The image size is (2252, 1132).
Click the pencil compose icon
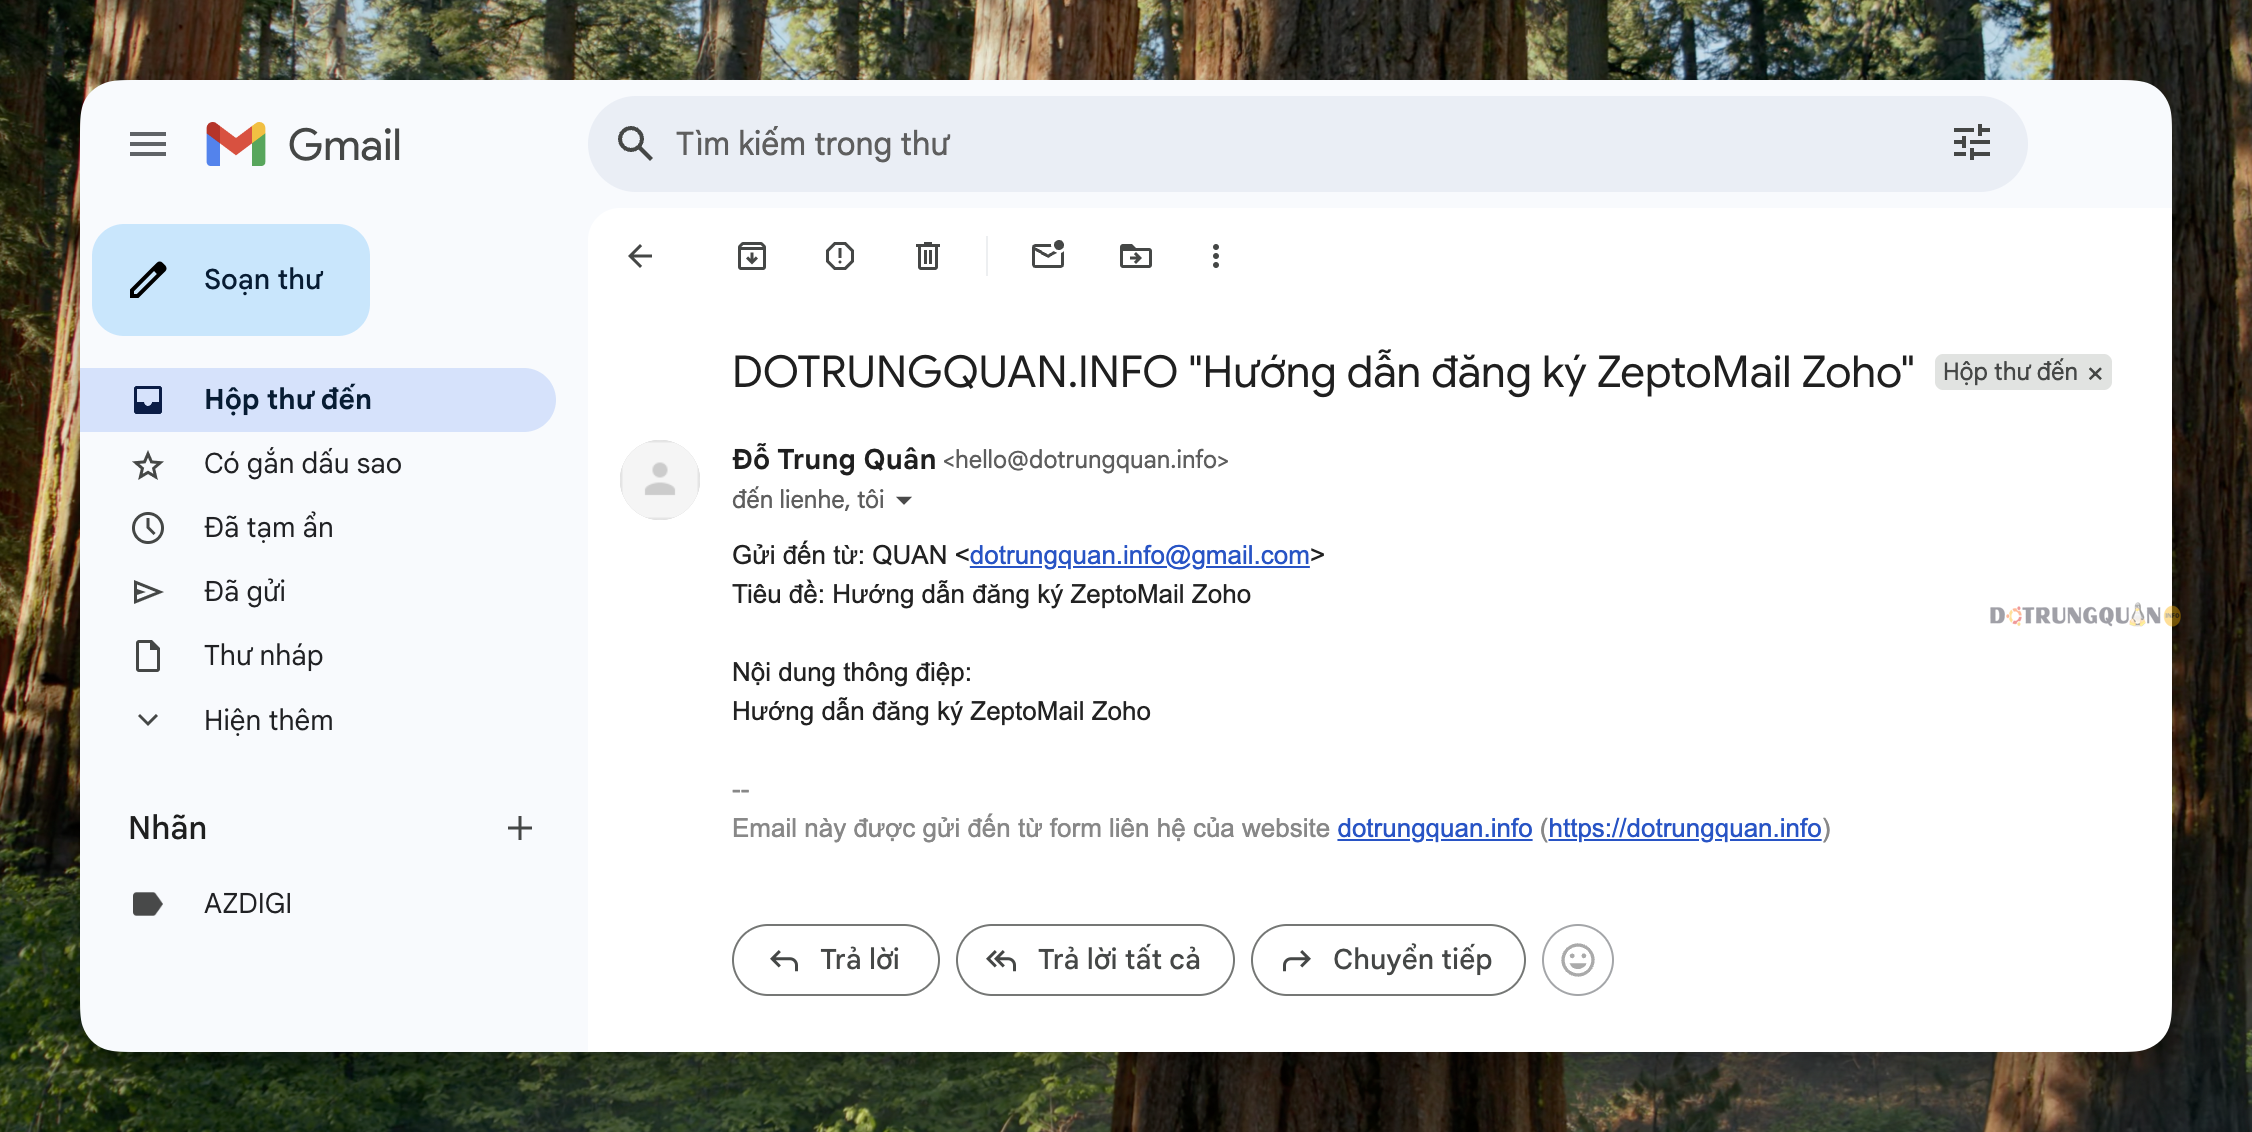coord(148,280)
